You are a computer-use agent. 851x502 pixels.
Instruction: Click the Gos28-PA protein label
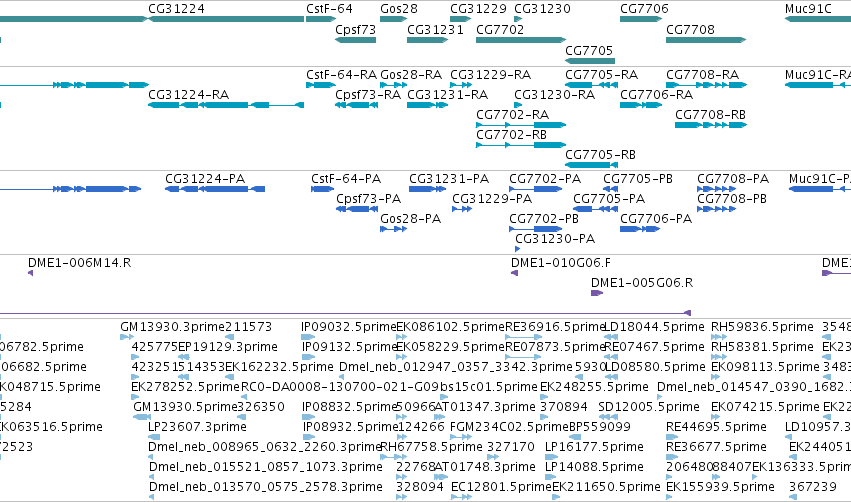pyautogui.click(x=410, y=219)
